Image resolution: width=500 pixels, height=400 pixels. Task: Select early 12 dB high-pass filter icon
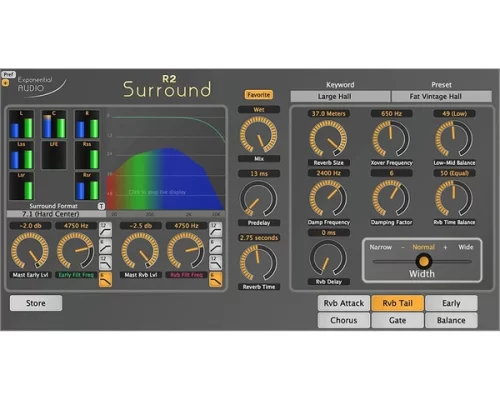tap(105, 230)
